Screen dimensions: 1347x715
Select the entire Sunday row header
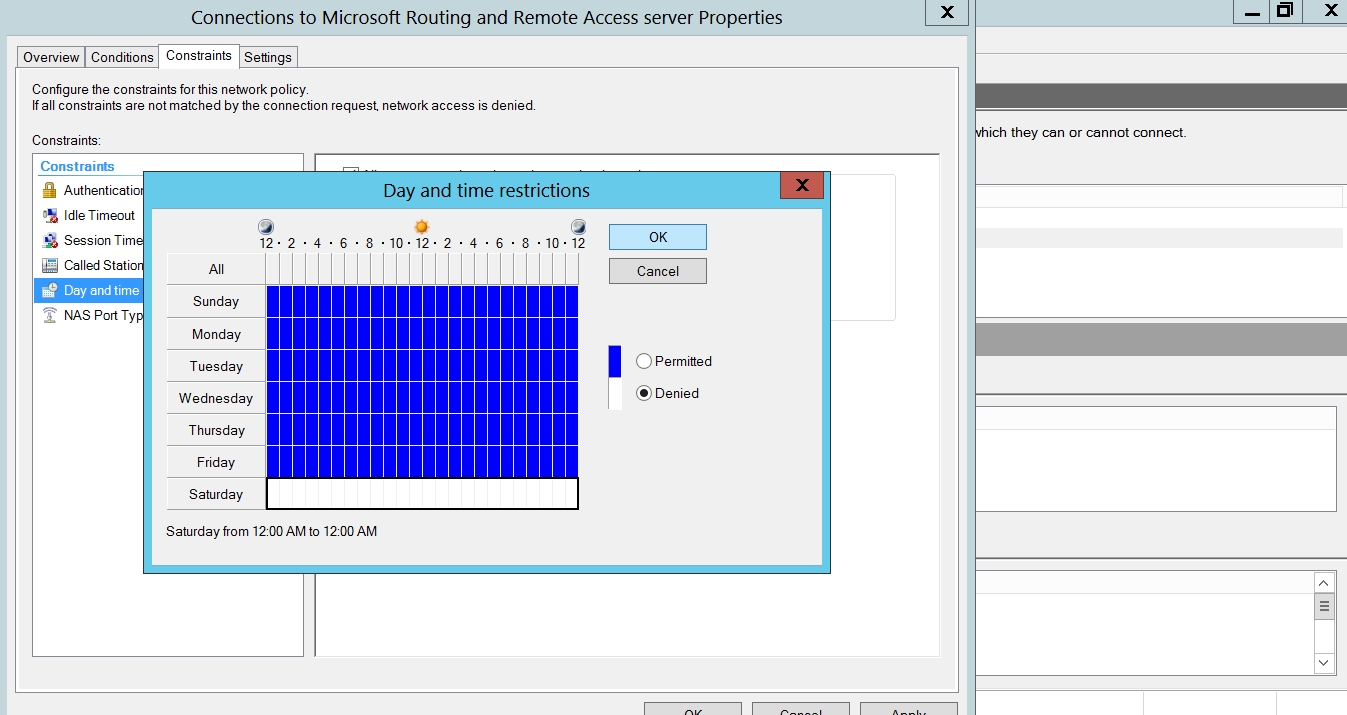point(216,301)
